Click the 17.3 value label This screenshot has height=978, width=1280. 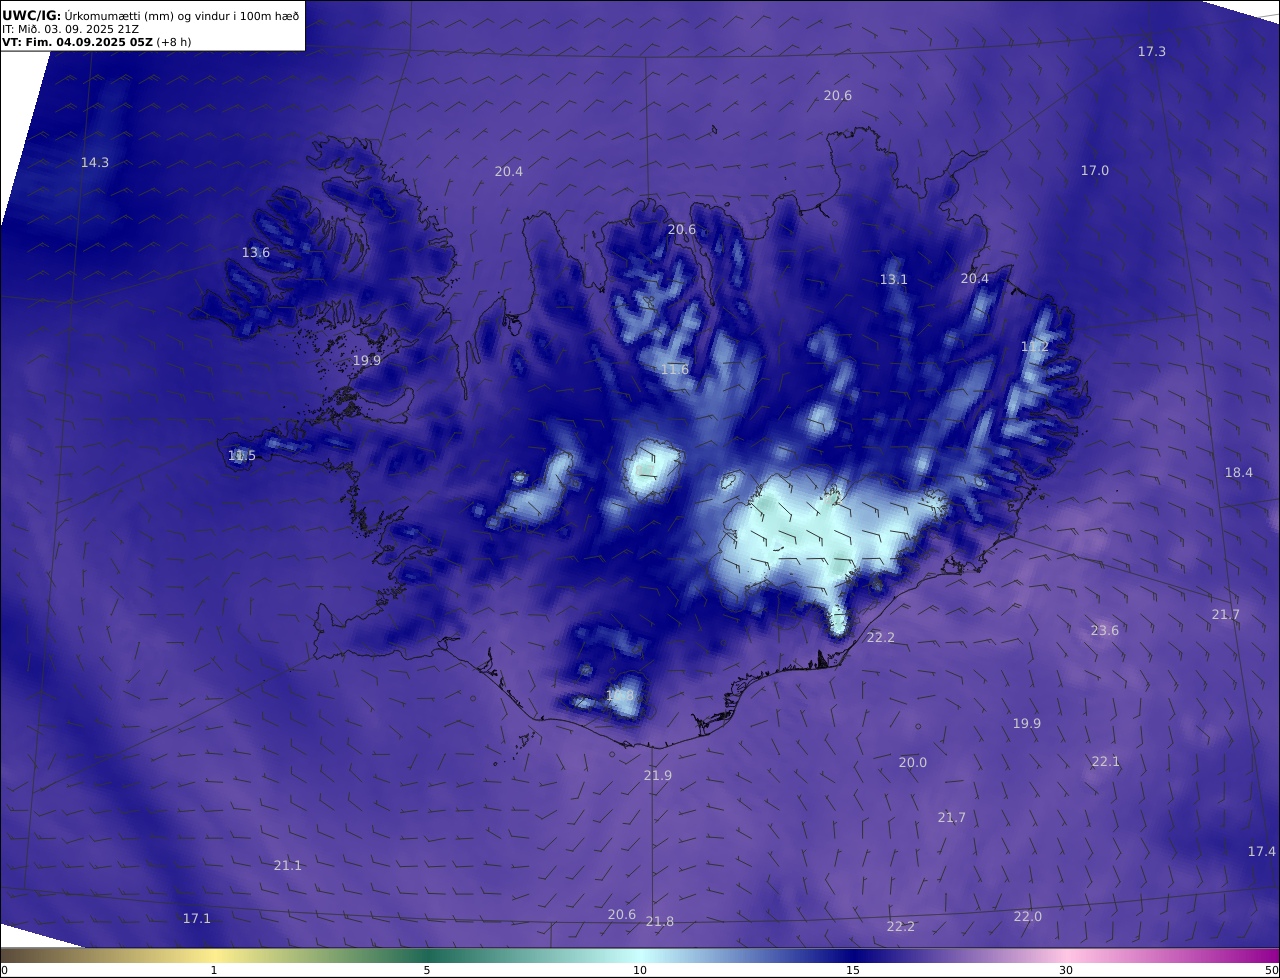pos(1152,51)
